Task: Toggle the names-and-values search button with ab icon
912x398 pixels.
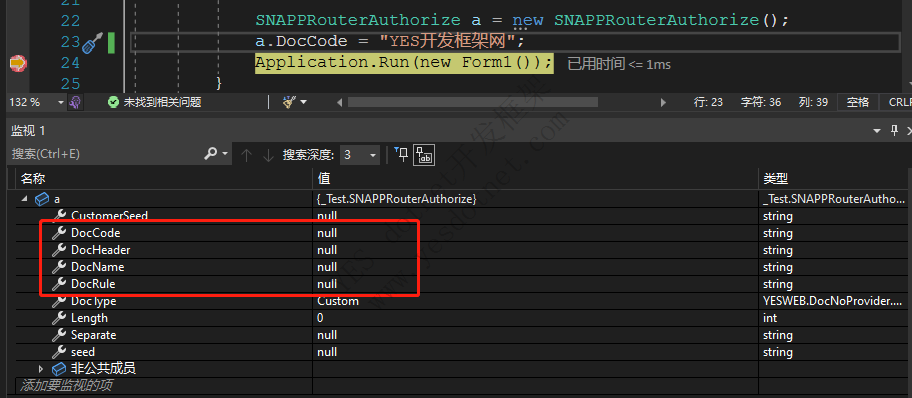Action: click(424, 155)
